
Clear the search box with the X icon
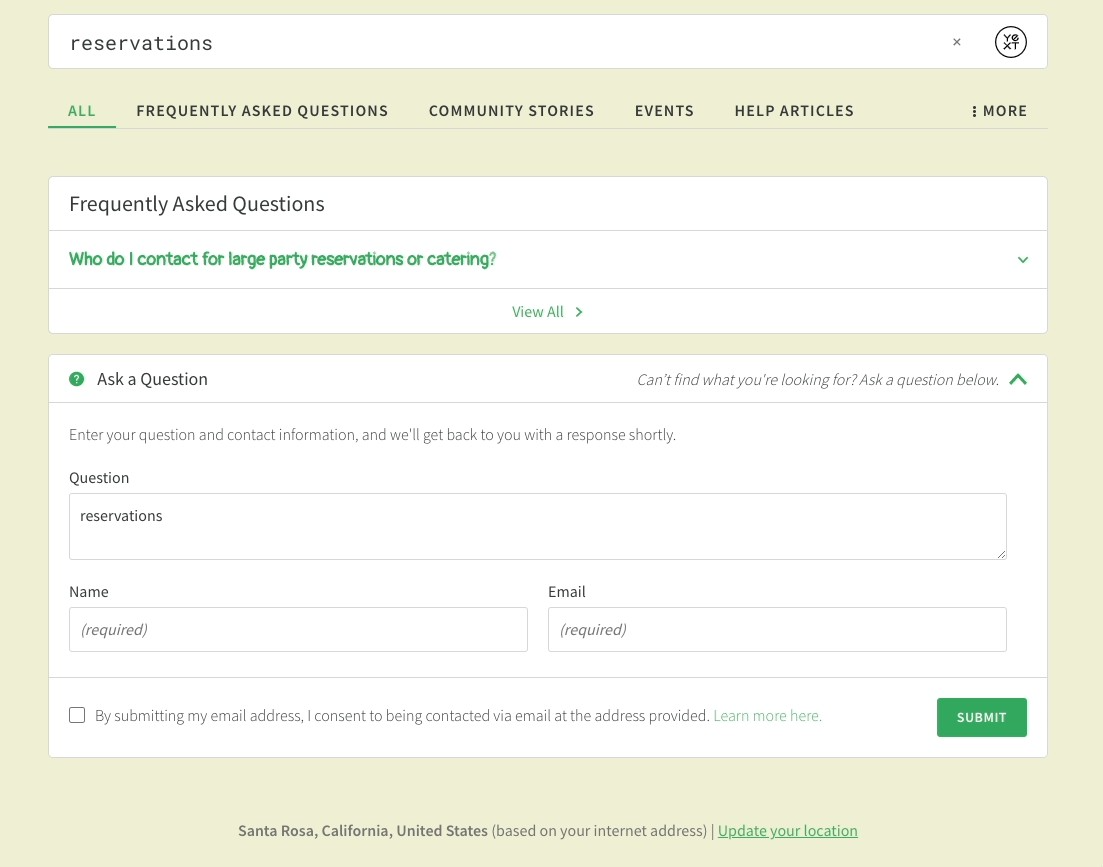click(957, 42)
